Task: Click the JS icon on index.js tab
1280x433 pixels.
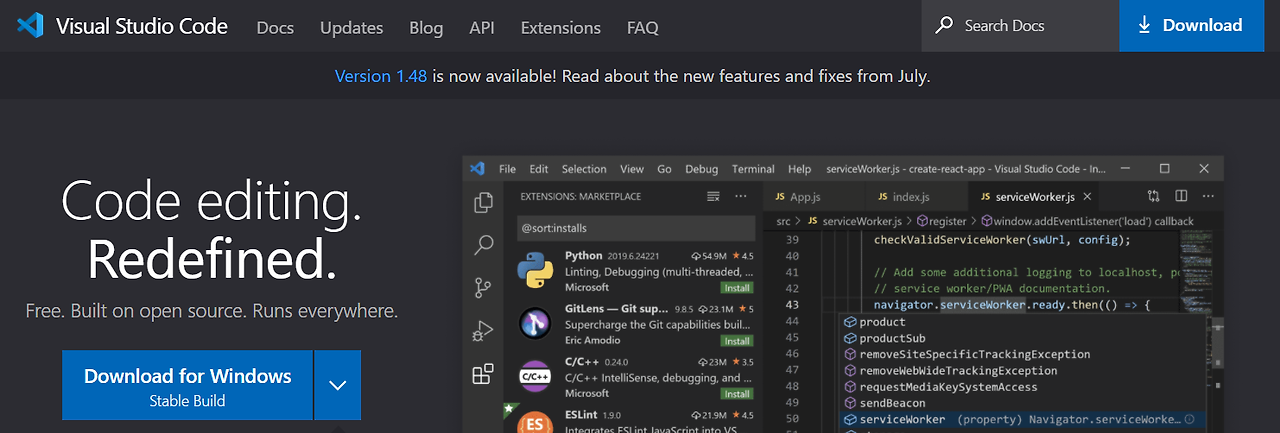Action: tap(883, 197)
